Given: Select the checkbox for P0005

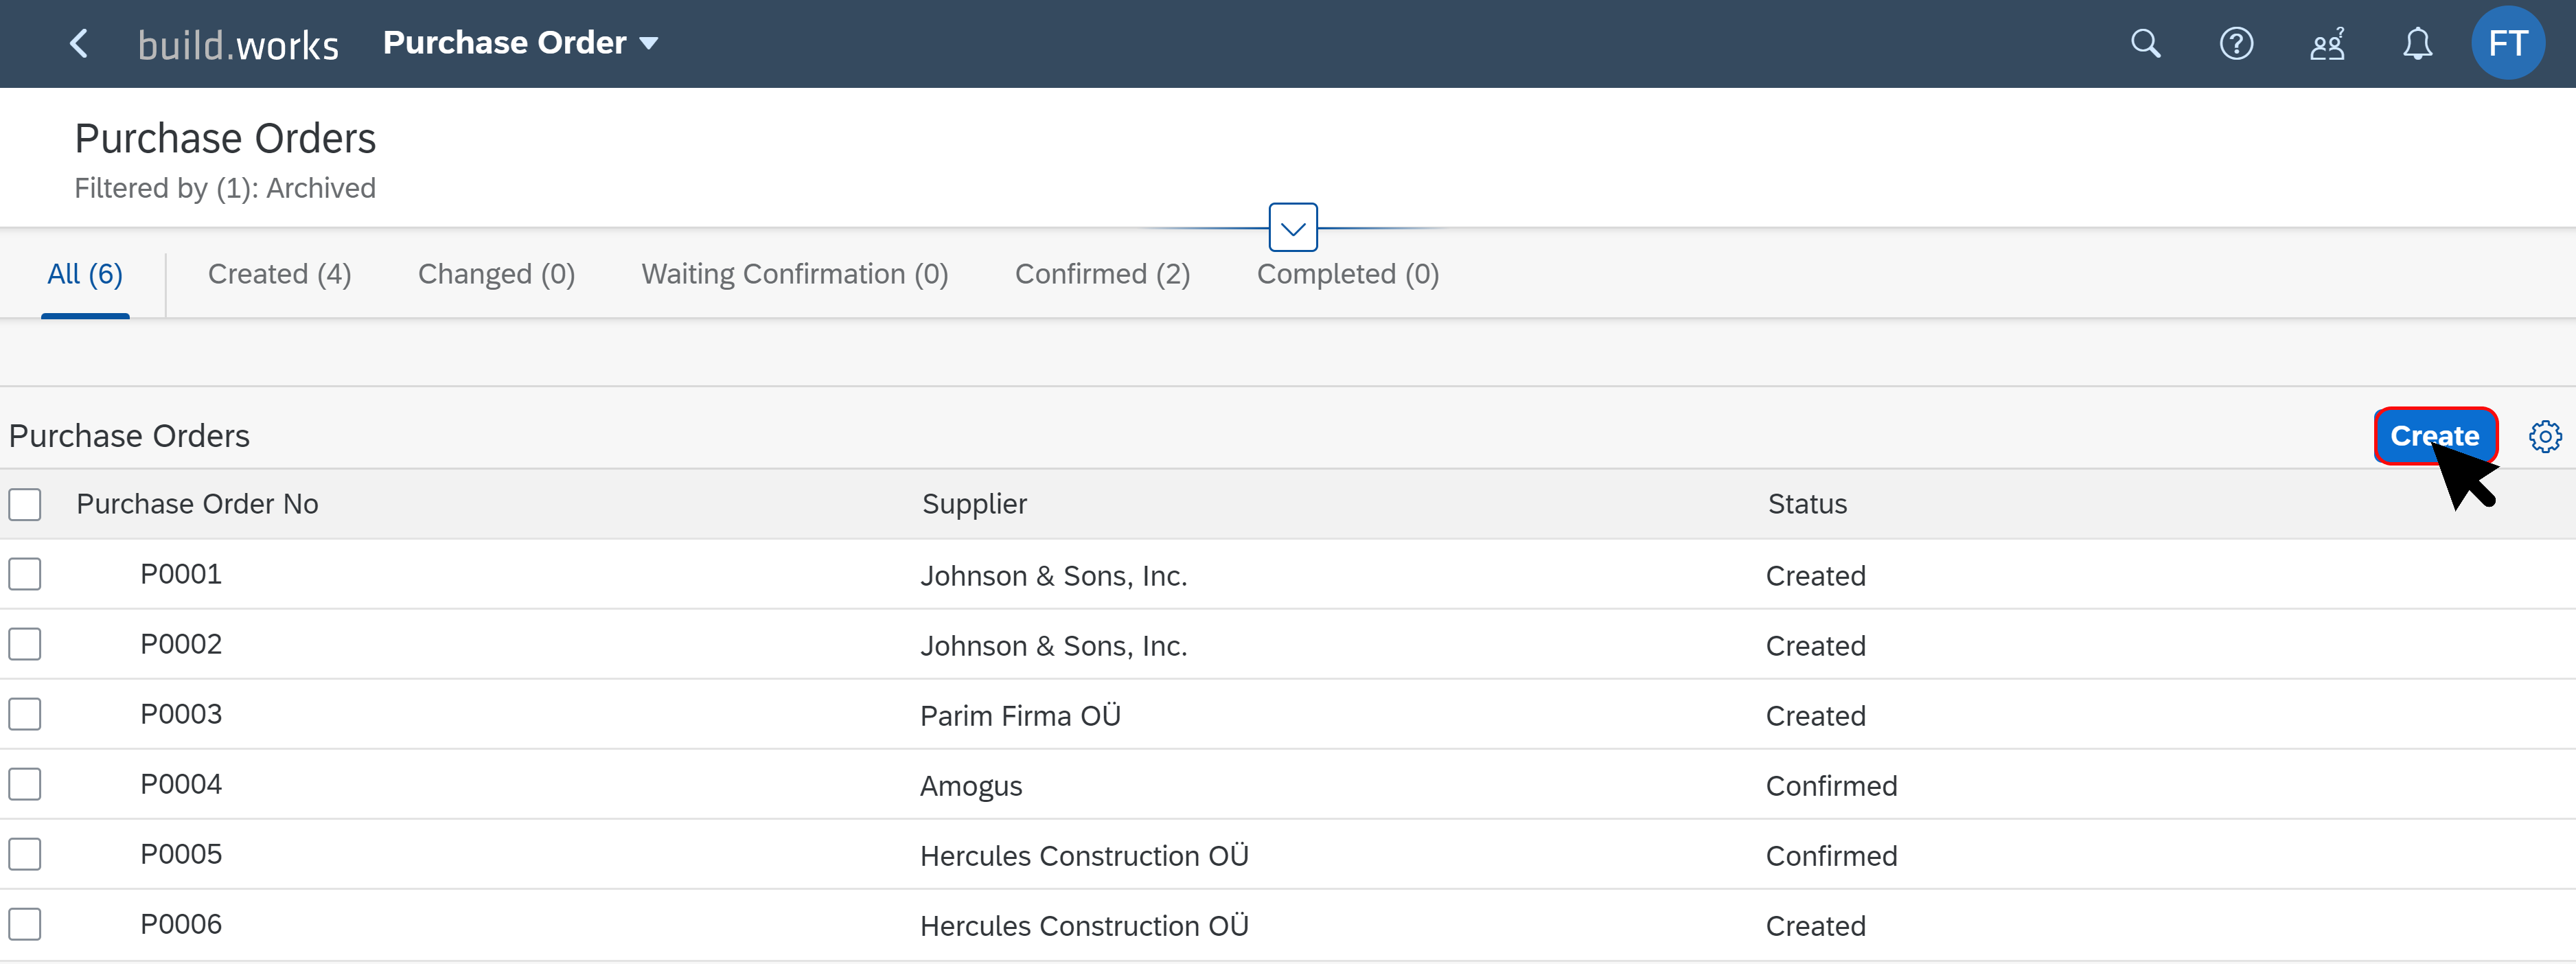Looking at the screenshot, I should pyautogui.click(x=25, y=854).
